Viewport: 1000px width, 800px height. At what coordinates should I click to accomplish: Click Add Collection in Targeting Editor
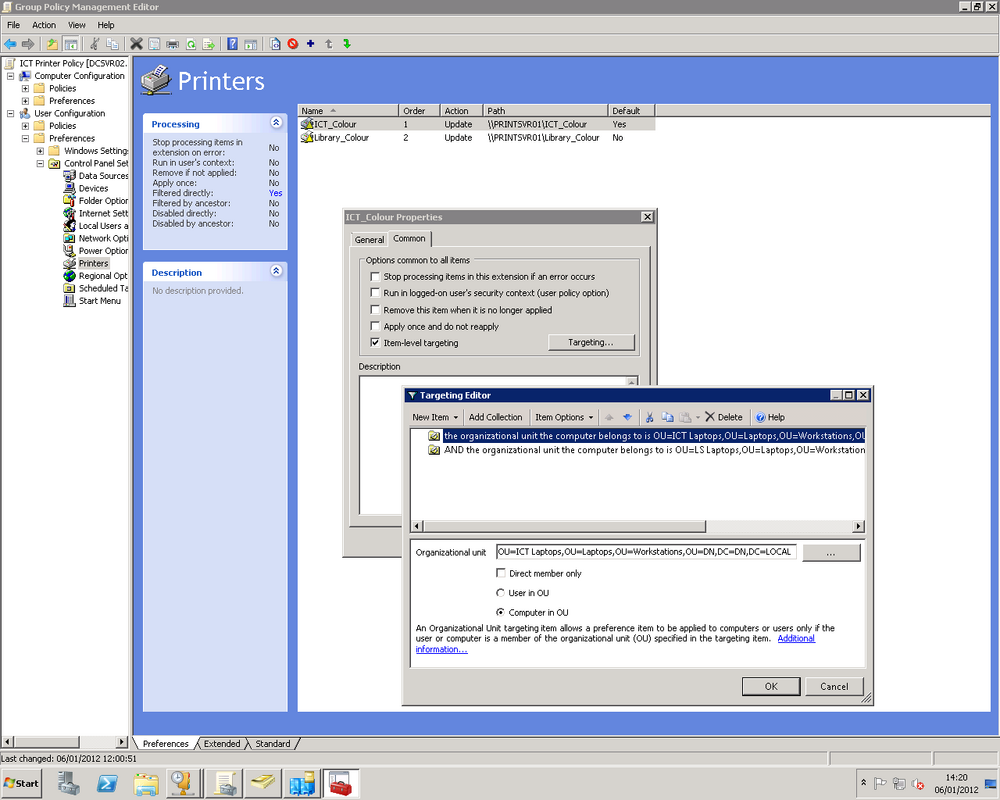(x=496, y=417)
